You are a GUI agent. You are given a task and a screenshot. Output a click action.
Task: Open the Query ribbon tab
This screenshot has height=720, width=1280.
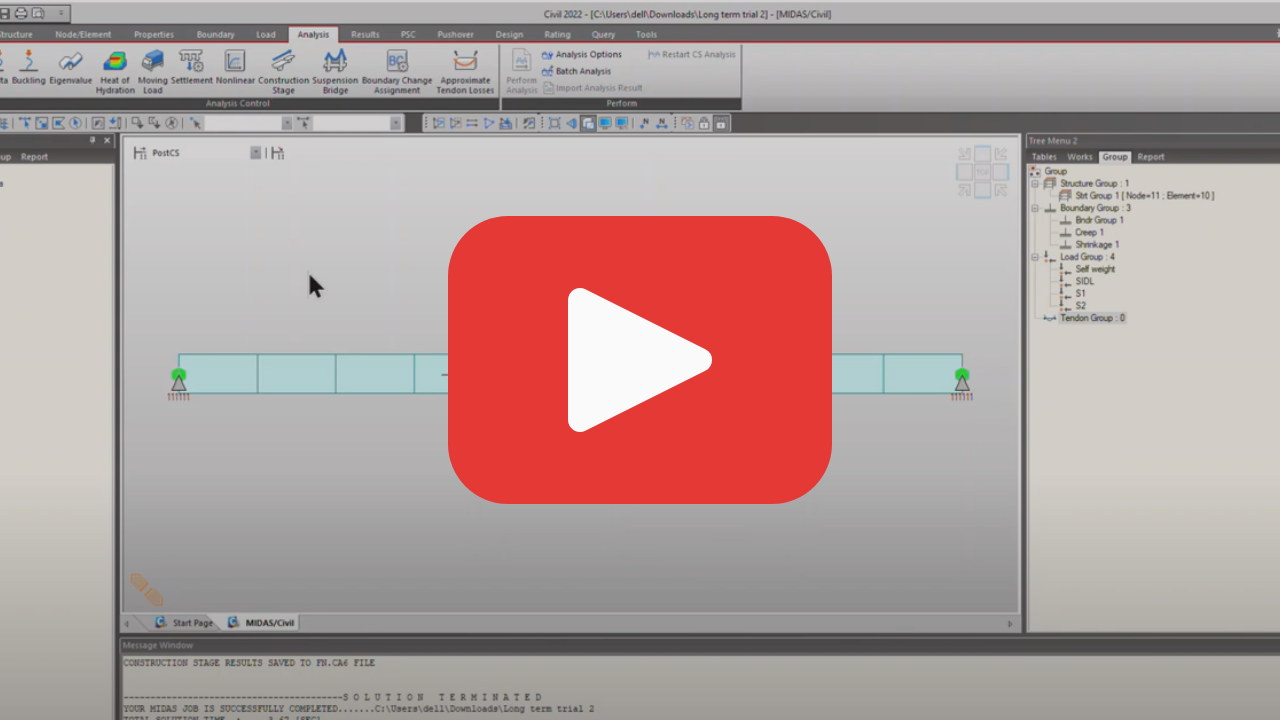[x=603, y=34]
